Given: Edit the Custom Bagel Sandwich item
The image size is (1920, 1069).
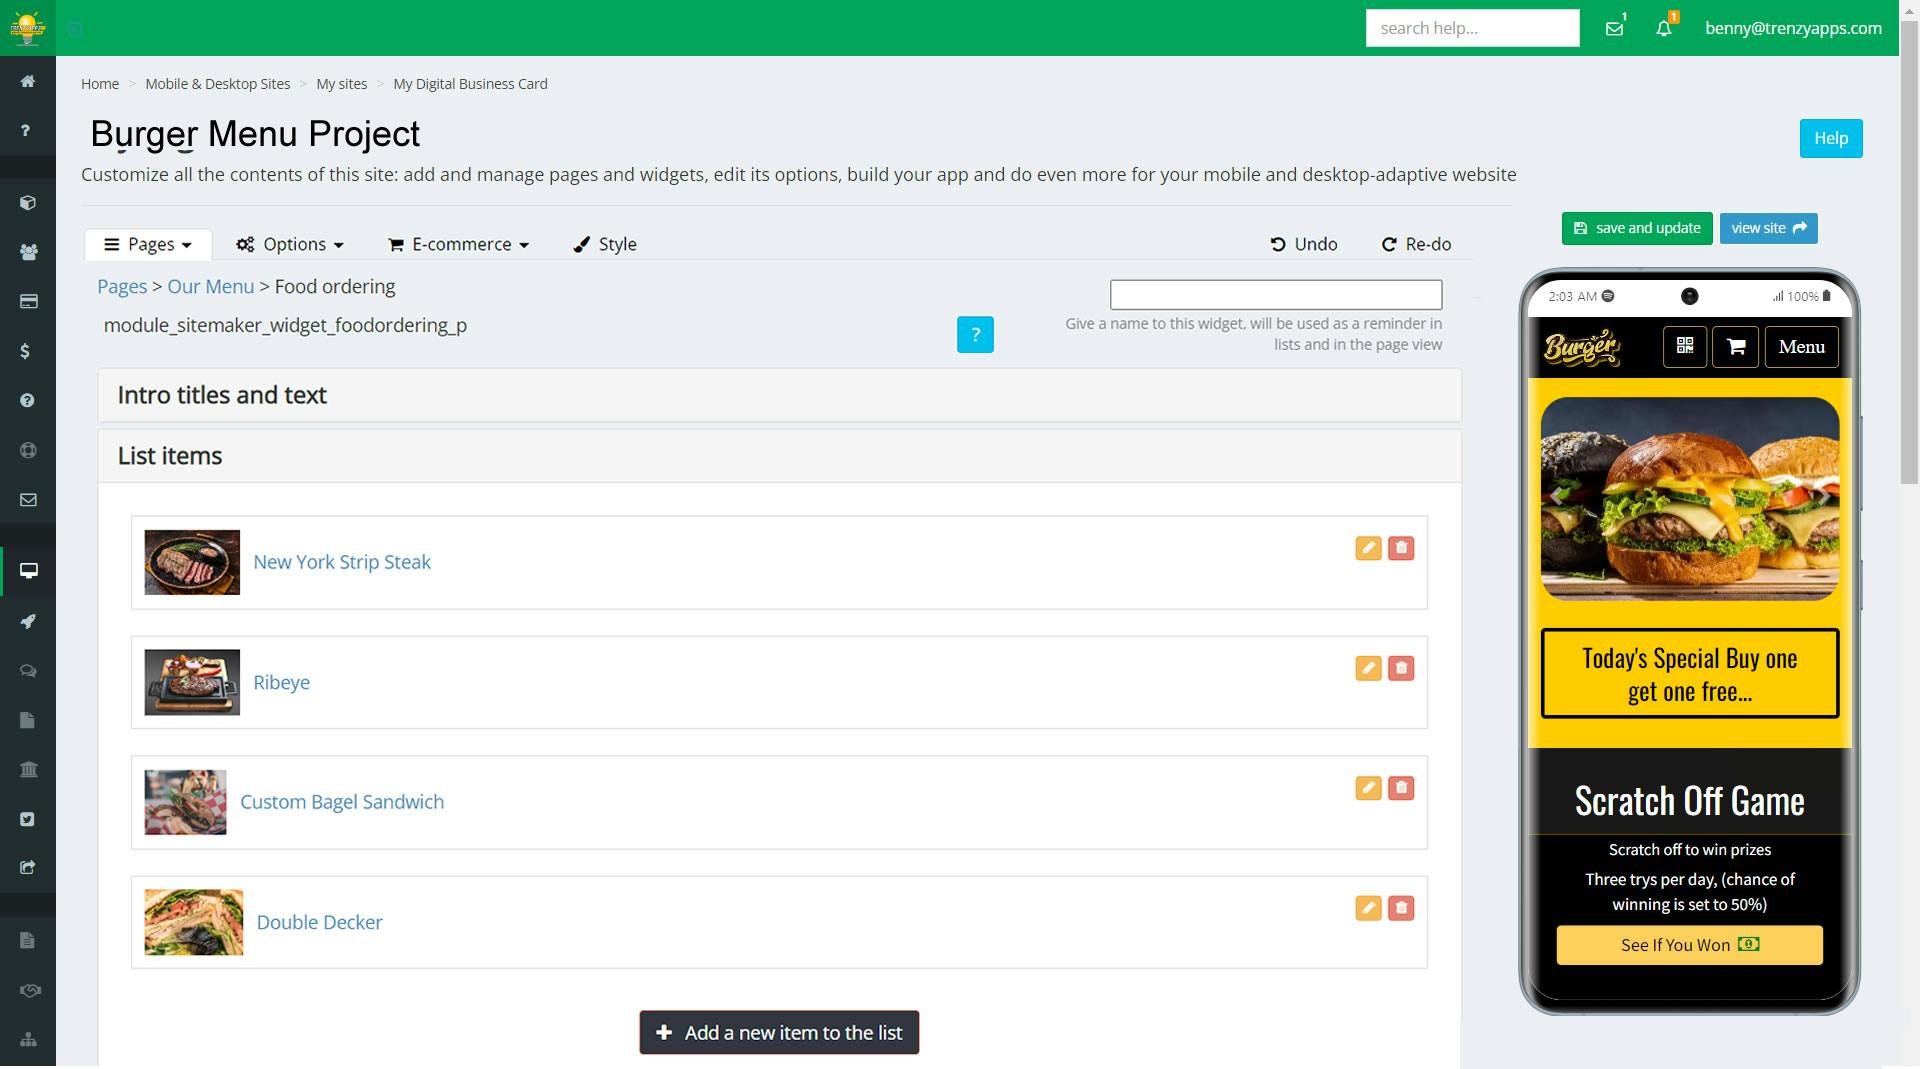Looking at the screenshot, I should click(x=1368, y=788).
